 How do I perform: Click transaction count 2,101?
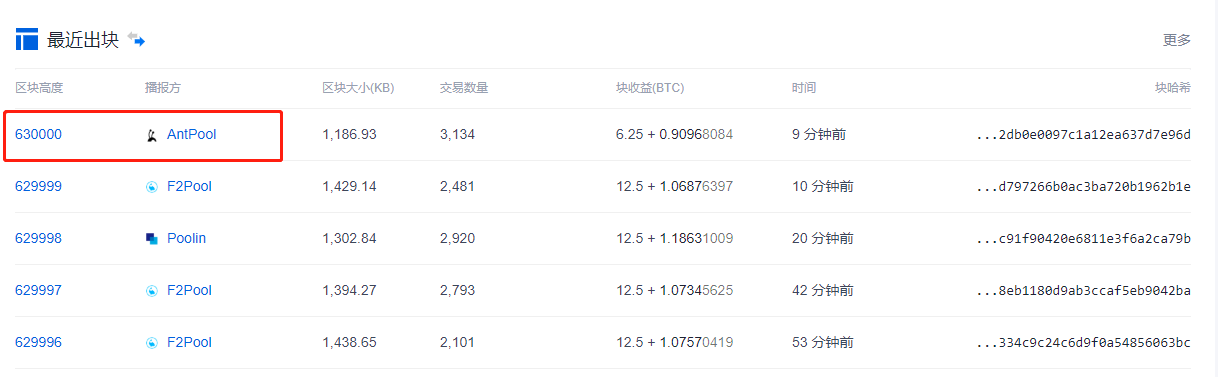[458, 342]
